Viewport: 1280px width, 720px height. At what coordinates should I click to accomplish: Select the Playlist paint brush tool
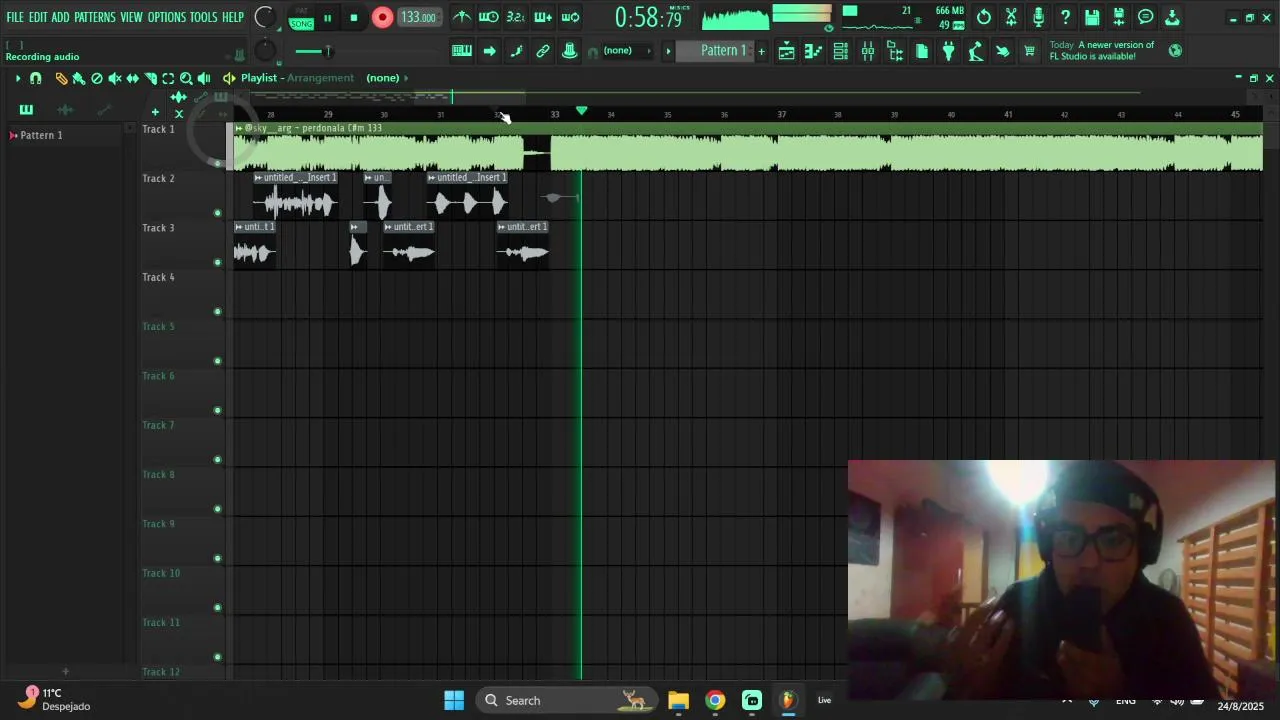click(79, 78)
